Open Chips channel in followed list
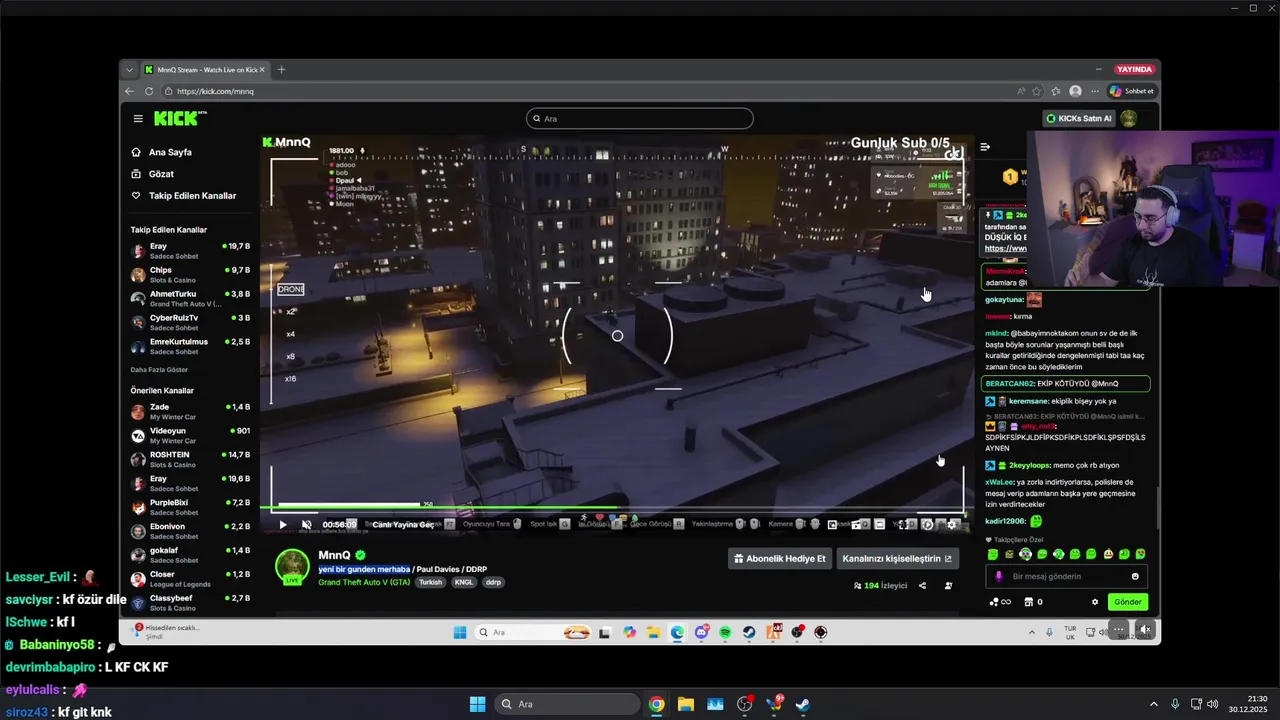1280x720 pixels. (190, 274)
